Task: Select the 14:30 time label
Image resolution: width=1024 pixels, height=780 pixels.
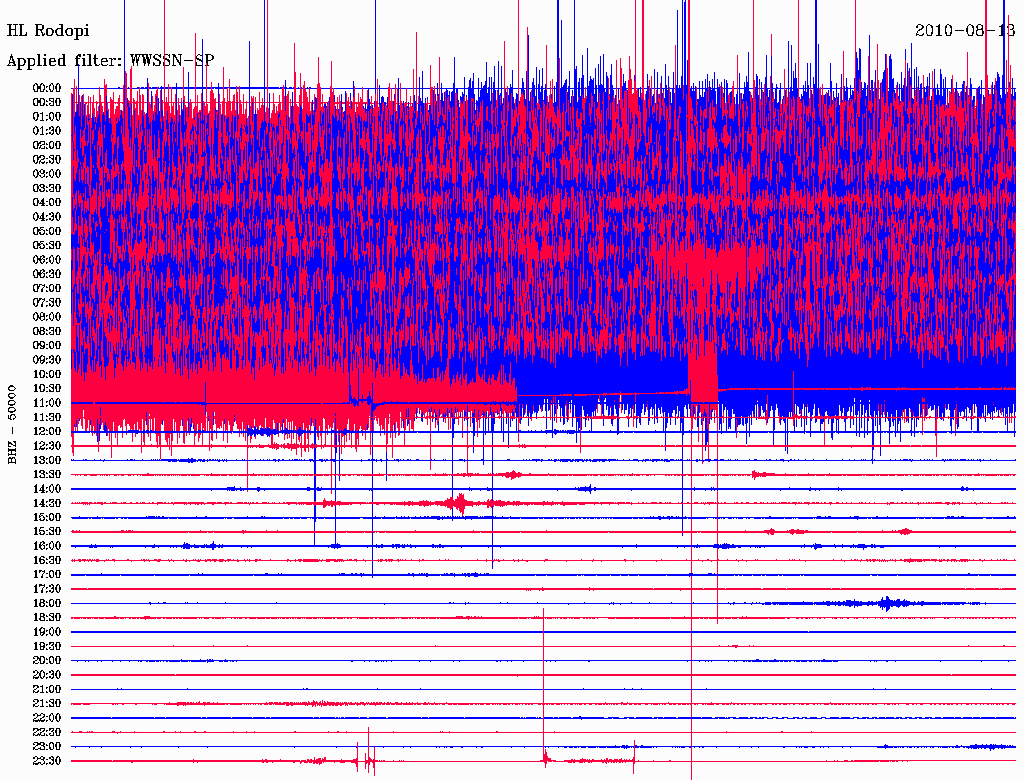Action: click(x=48, y=502)
